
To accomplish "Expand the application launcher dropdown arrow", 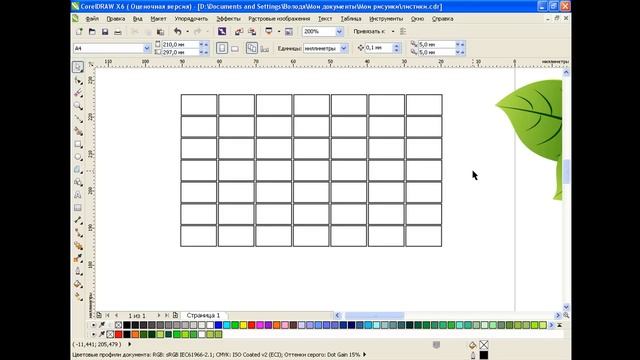I will tap(279, 31).
